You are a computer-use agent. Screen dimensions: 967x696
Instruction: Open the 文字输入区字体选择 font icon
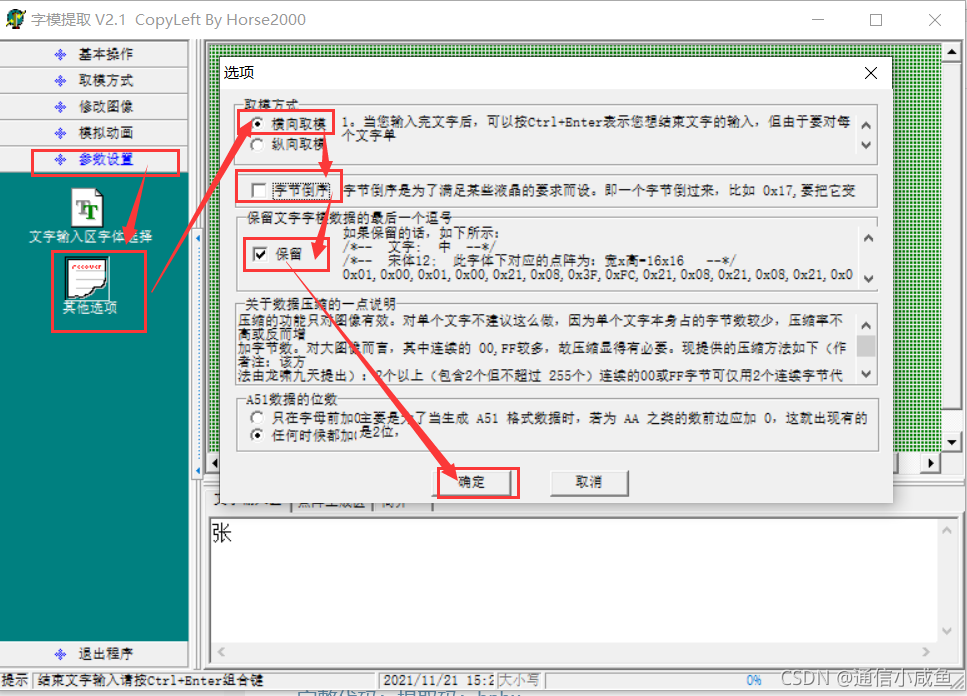88,208
